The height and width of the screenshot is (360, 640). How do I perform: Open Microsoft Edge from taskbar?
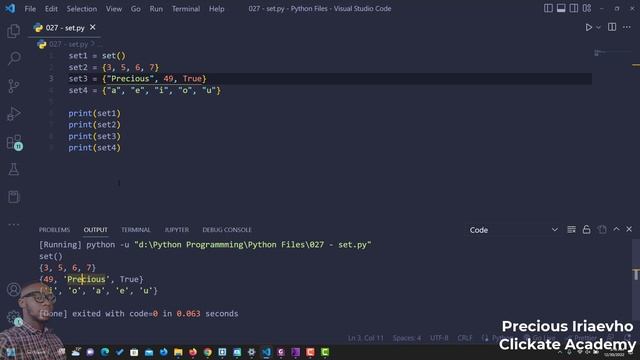click(x=105, y=352)
